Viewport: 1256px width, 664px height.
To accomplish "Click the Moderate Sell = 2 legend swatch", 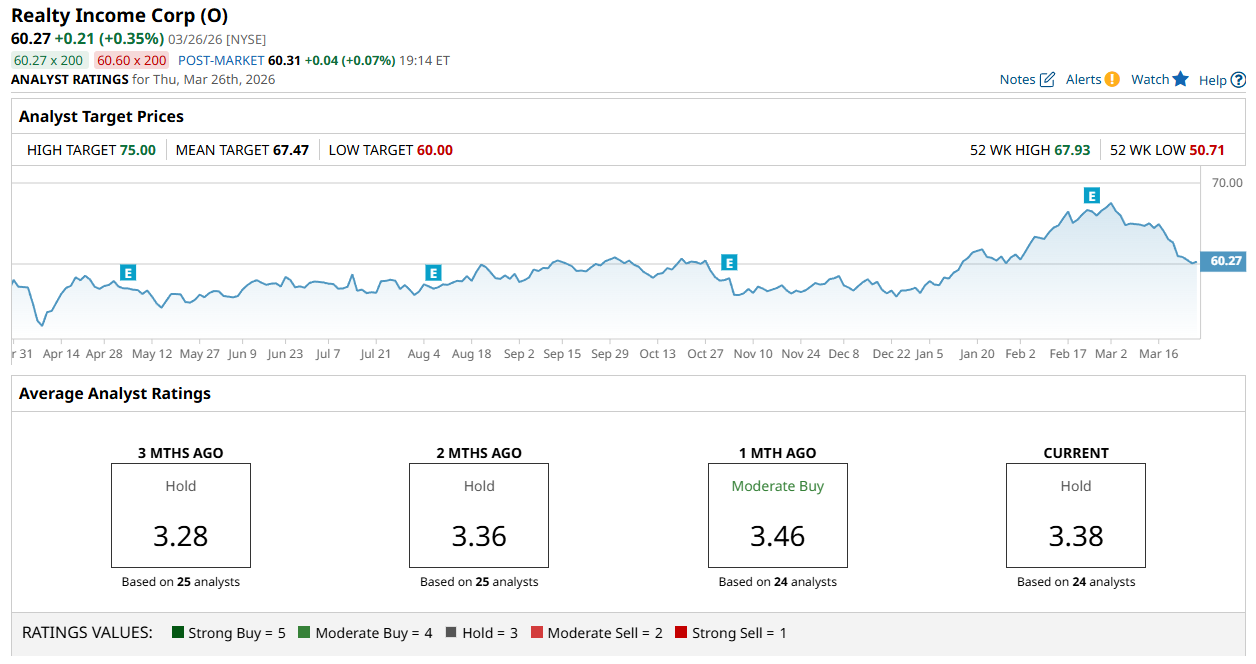I will [537, 633].
